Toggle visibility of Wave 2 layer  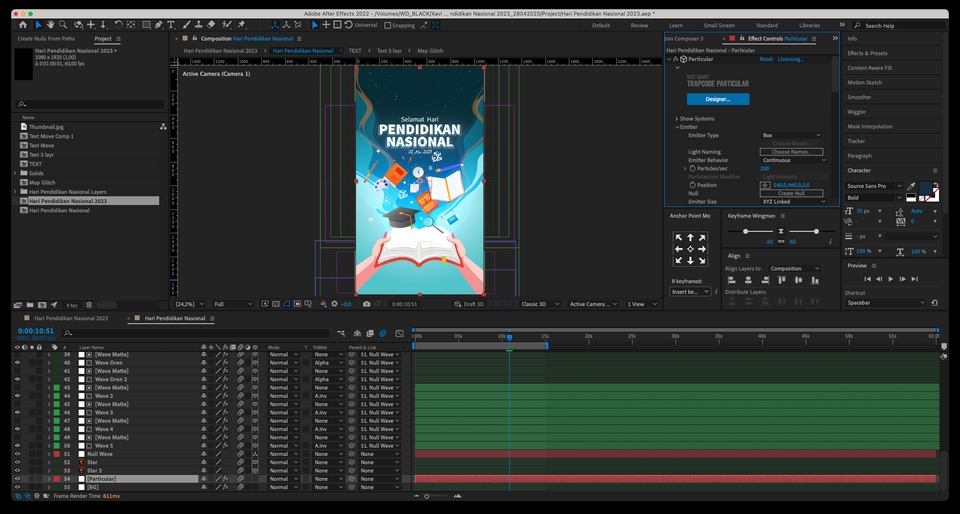click(x=17, y=396)
